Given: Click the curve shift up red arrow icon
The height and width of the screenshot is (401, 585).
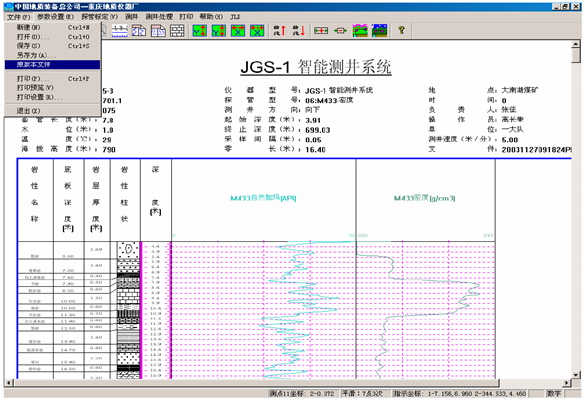Looking at the screenshot, I should tap(280, 31).
